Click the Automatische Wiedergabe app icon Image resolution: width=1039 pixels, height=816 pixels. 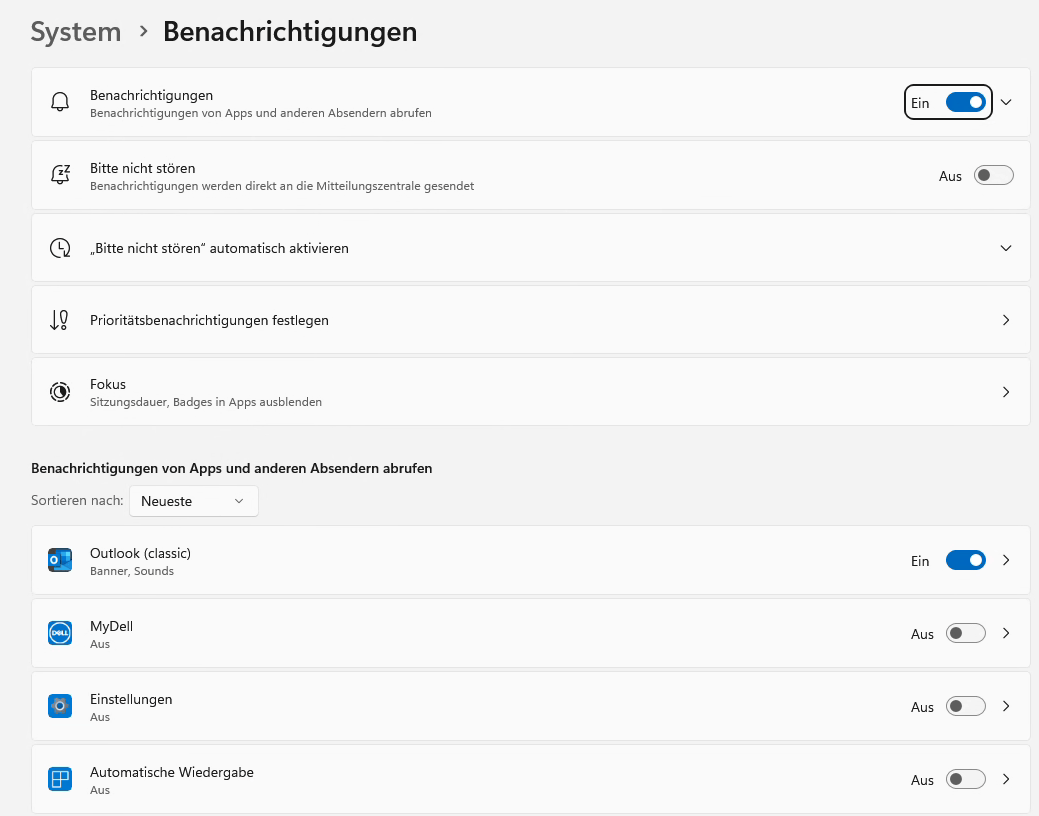coord(60,779)
